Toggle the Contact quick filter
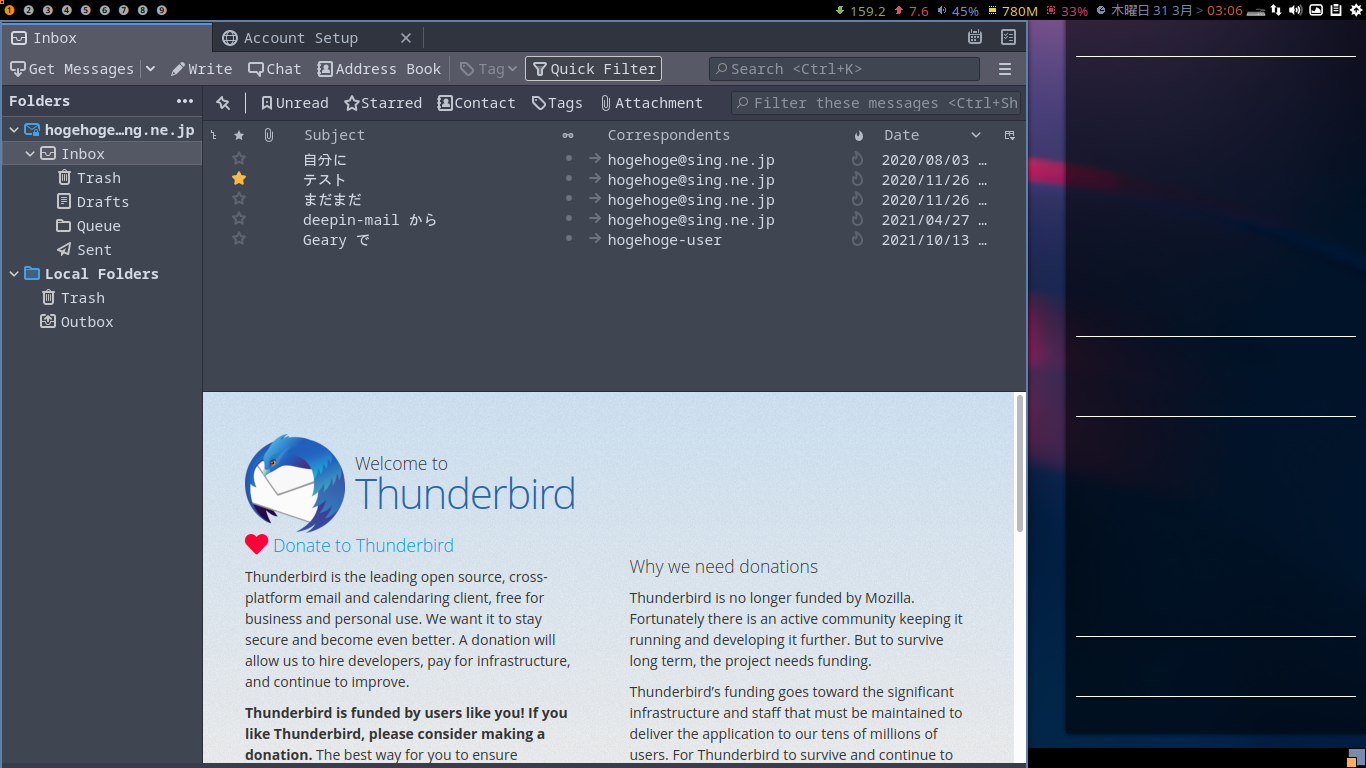The height and width of the screenshot is (768, 1366). (x=476, y=103)
